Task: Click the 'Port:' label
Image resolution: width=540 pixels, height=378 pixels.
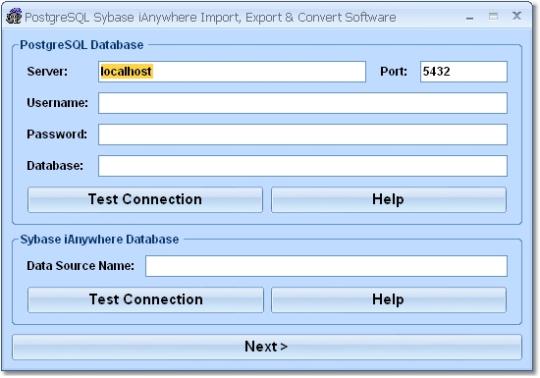Action: coord(394,72)
